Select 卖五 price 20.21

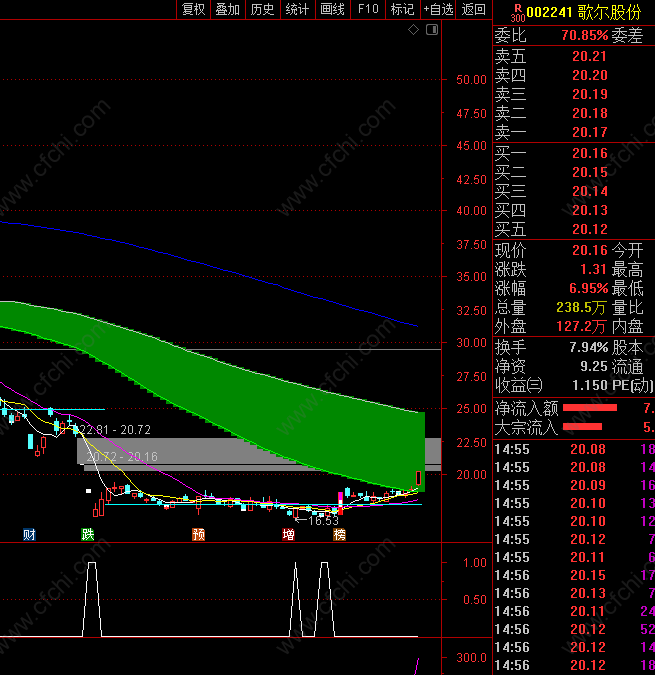click(x=589, y=56)
